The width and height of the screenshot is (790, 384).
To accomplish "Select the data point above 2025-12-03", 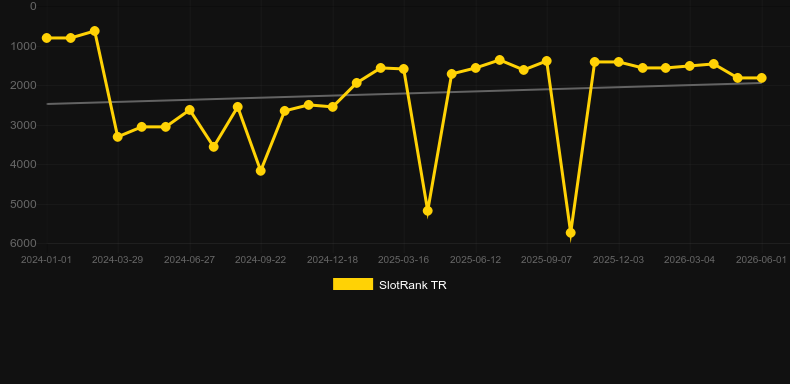I will 619,62.
